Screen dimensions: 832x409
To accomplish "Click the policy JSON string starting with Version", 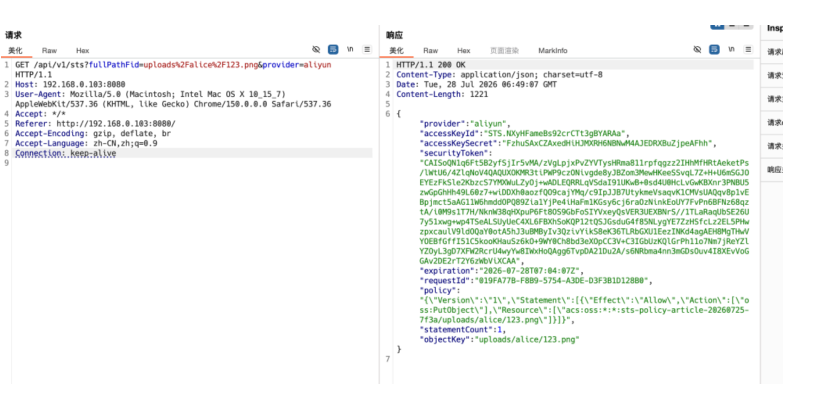I will click(584, 310).
